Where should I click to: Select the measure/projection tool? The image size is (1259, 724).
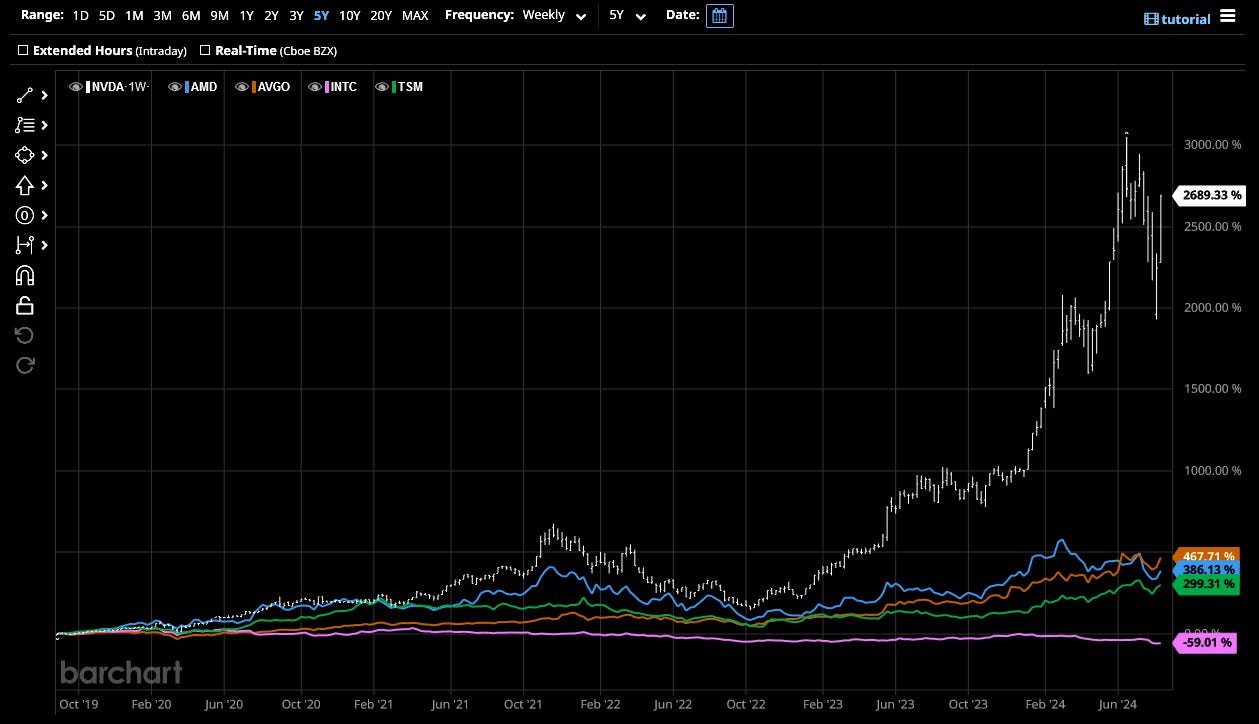(25, 245)
